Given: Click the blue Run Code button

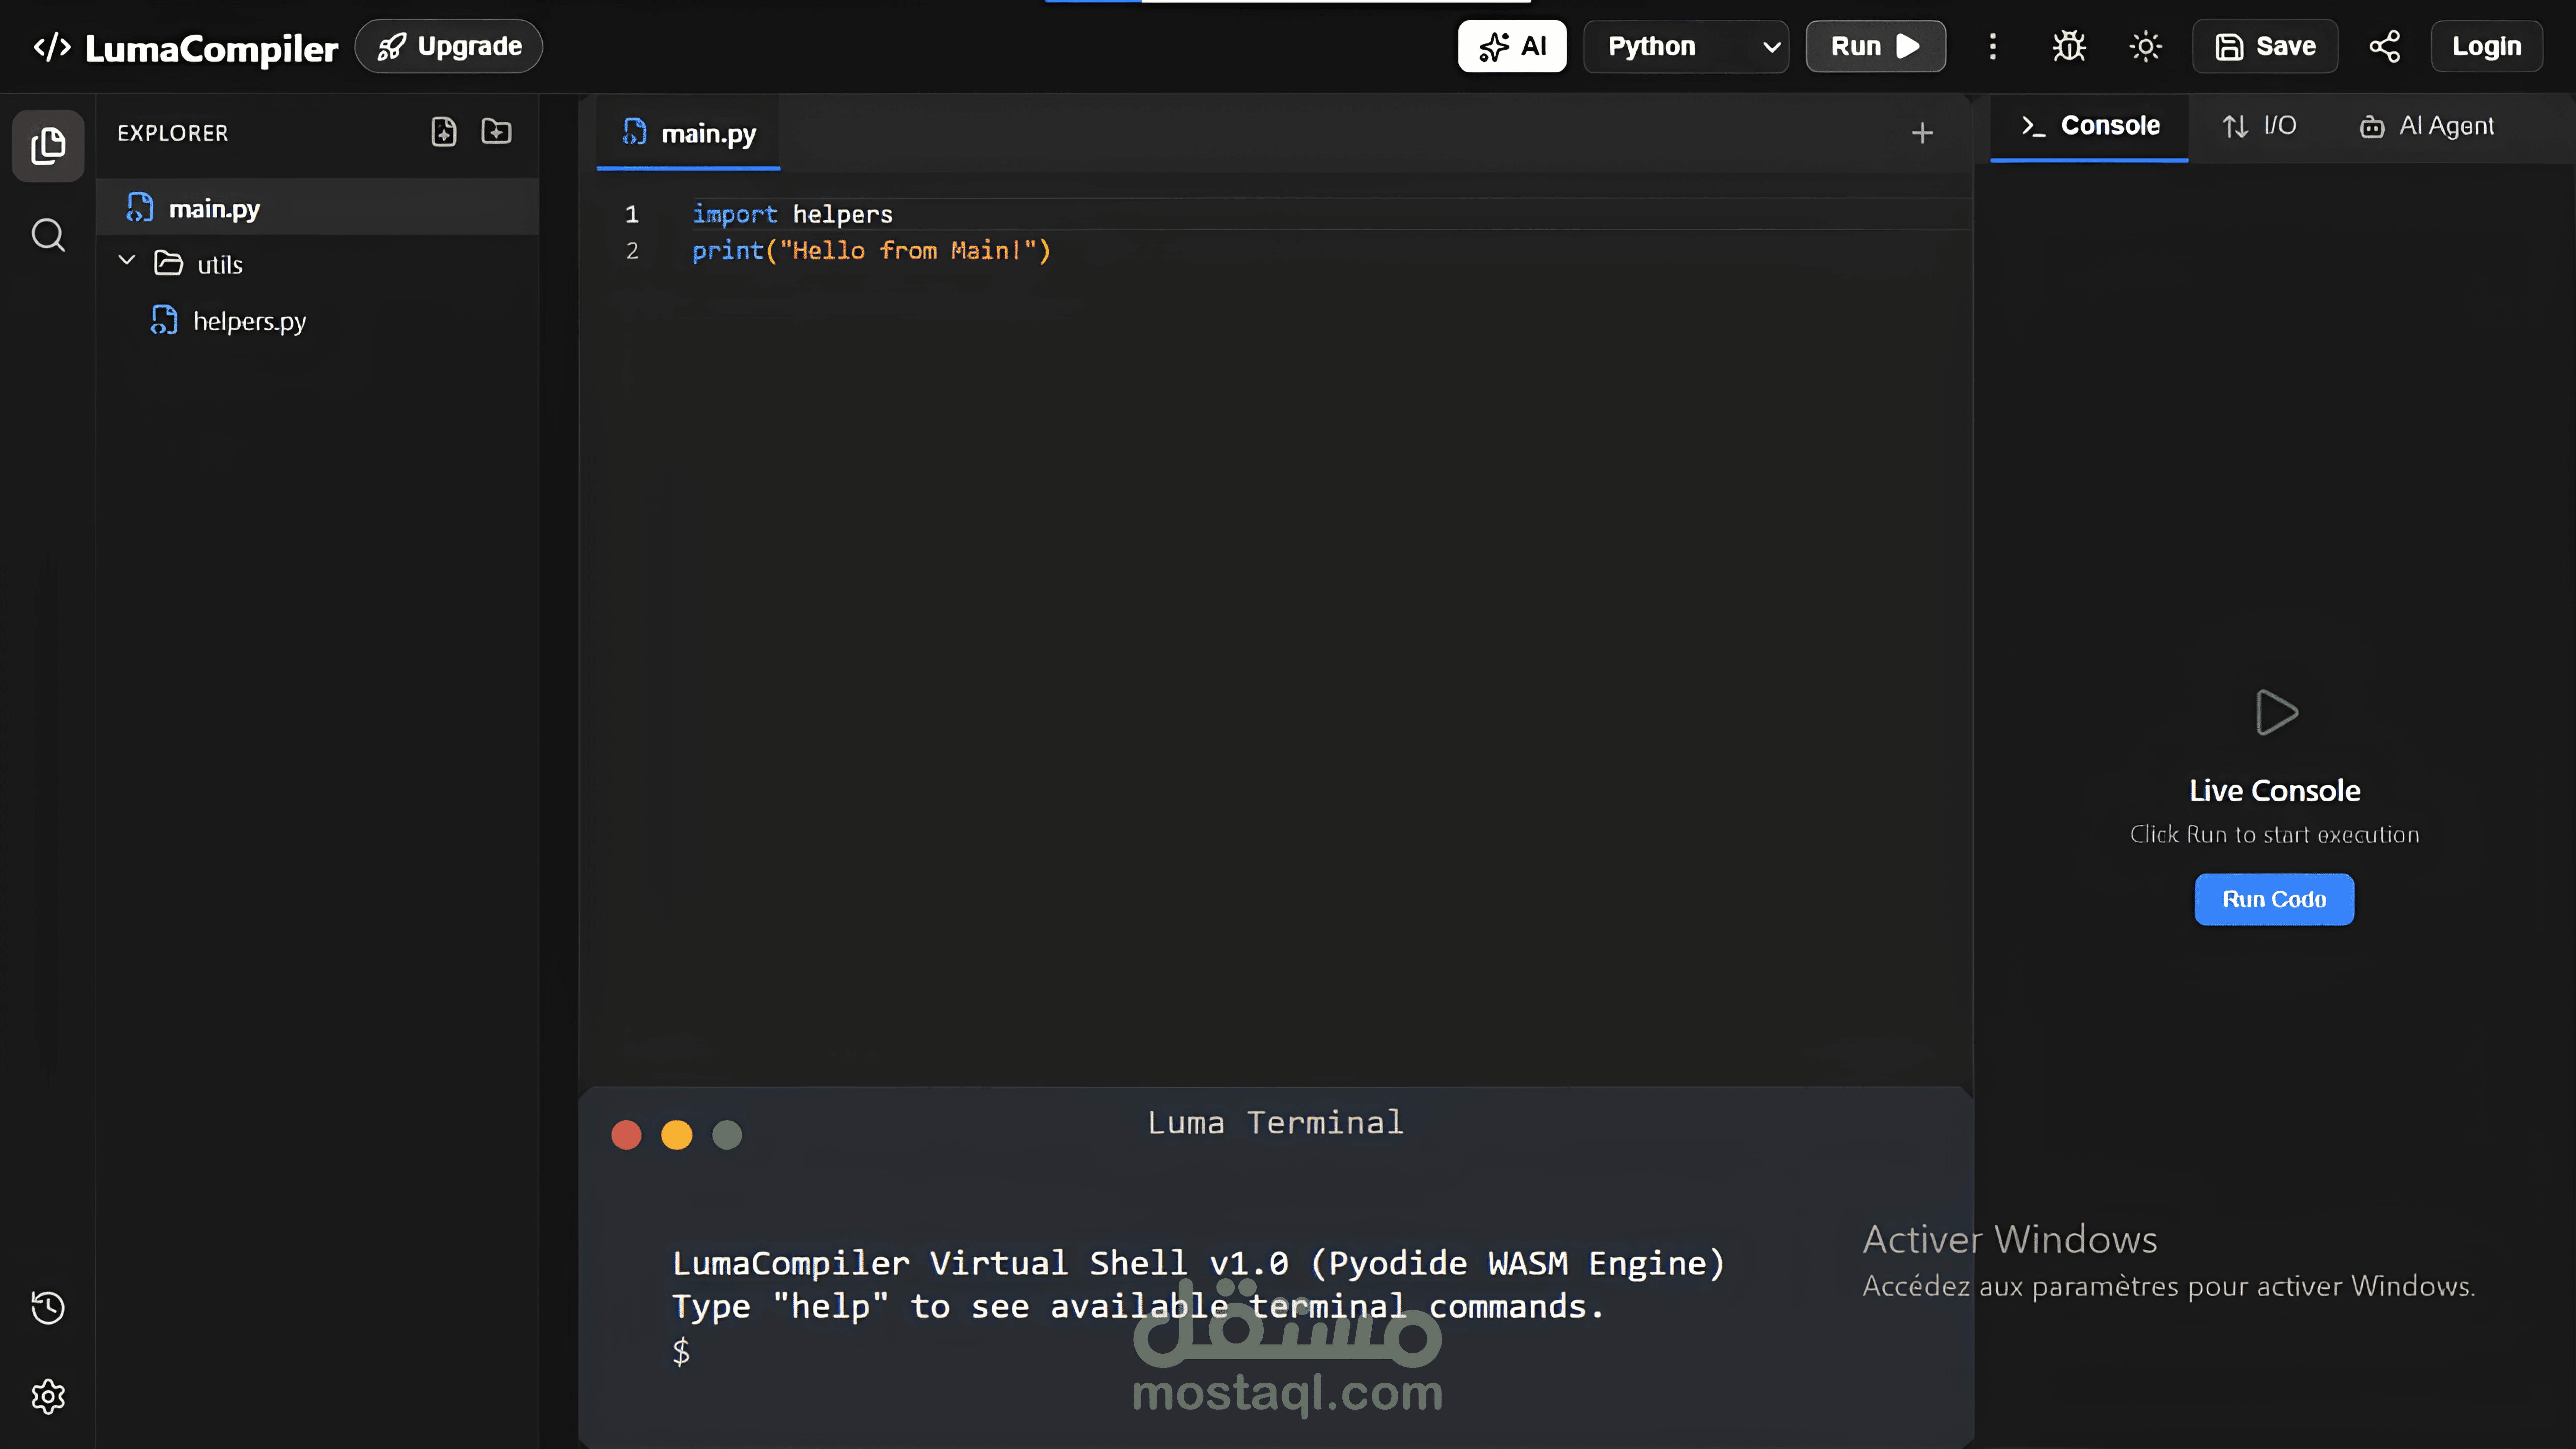Looking at the screenshot, I should [2274, 899].
